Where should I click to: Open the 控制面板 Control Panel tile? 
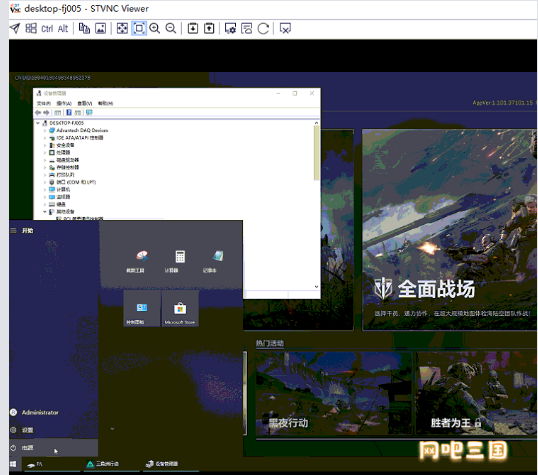pyautogui.click(x=142, y=308)
